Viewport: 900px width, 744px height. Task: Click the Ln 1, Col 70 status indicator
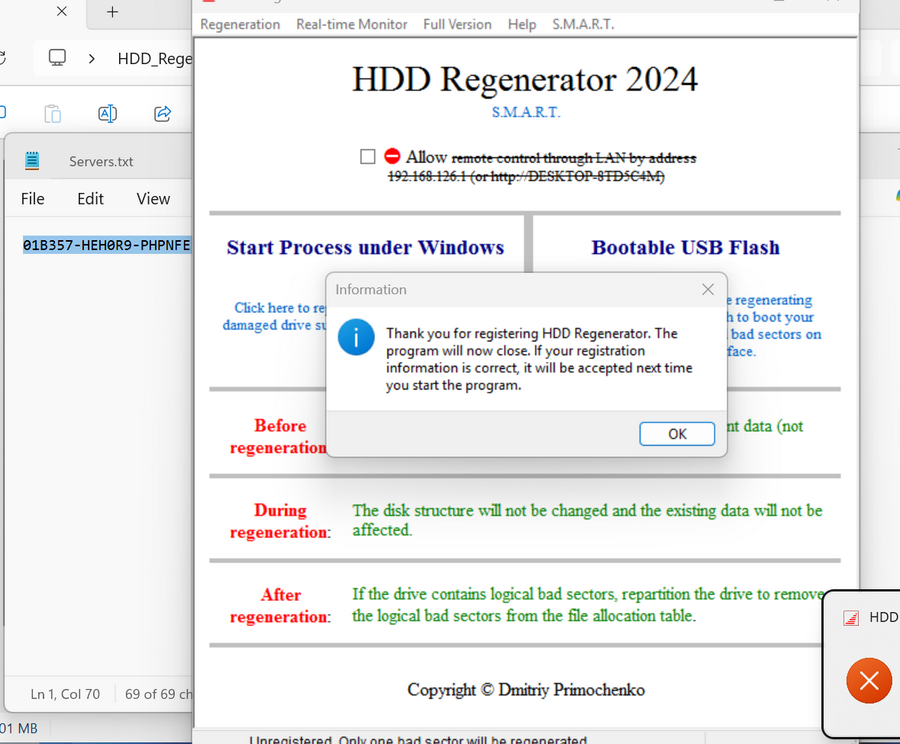tap(65, 694)
